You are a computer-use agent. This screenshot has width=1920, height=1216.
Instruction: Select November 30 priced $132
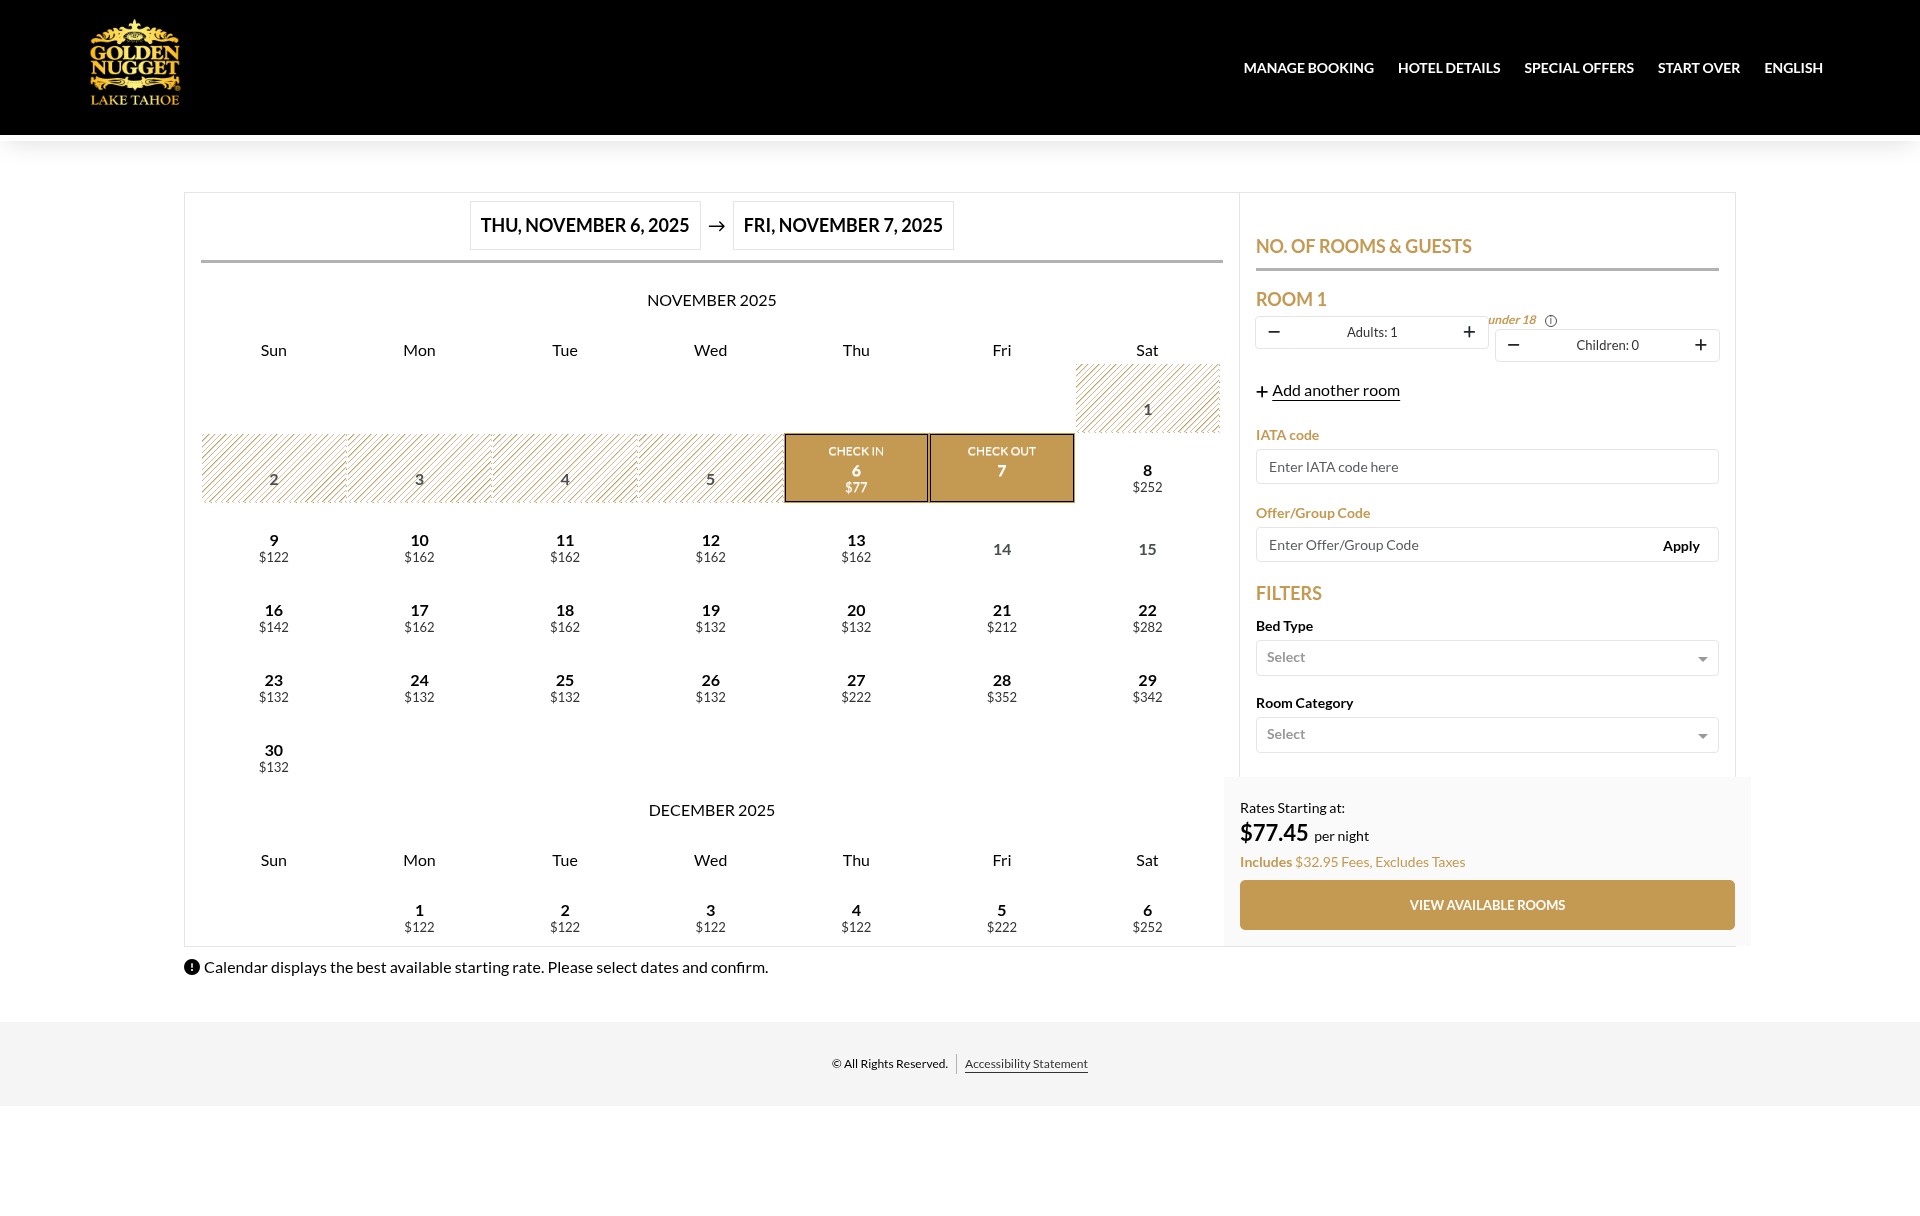[x=274, y=758]
